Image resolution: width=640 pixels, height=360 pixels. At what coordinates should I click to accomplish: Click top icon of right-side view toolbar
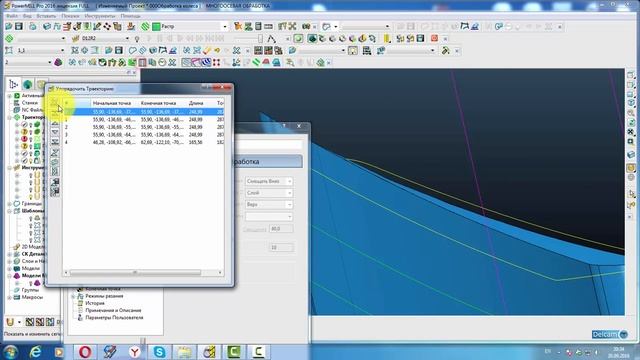click(631, 75)
